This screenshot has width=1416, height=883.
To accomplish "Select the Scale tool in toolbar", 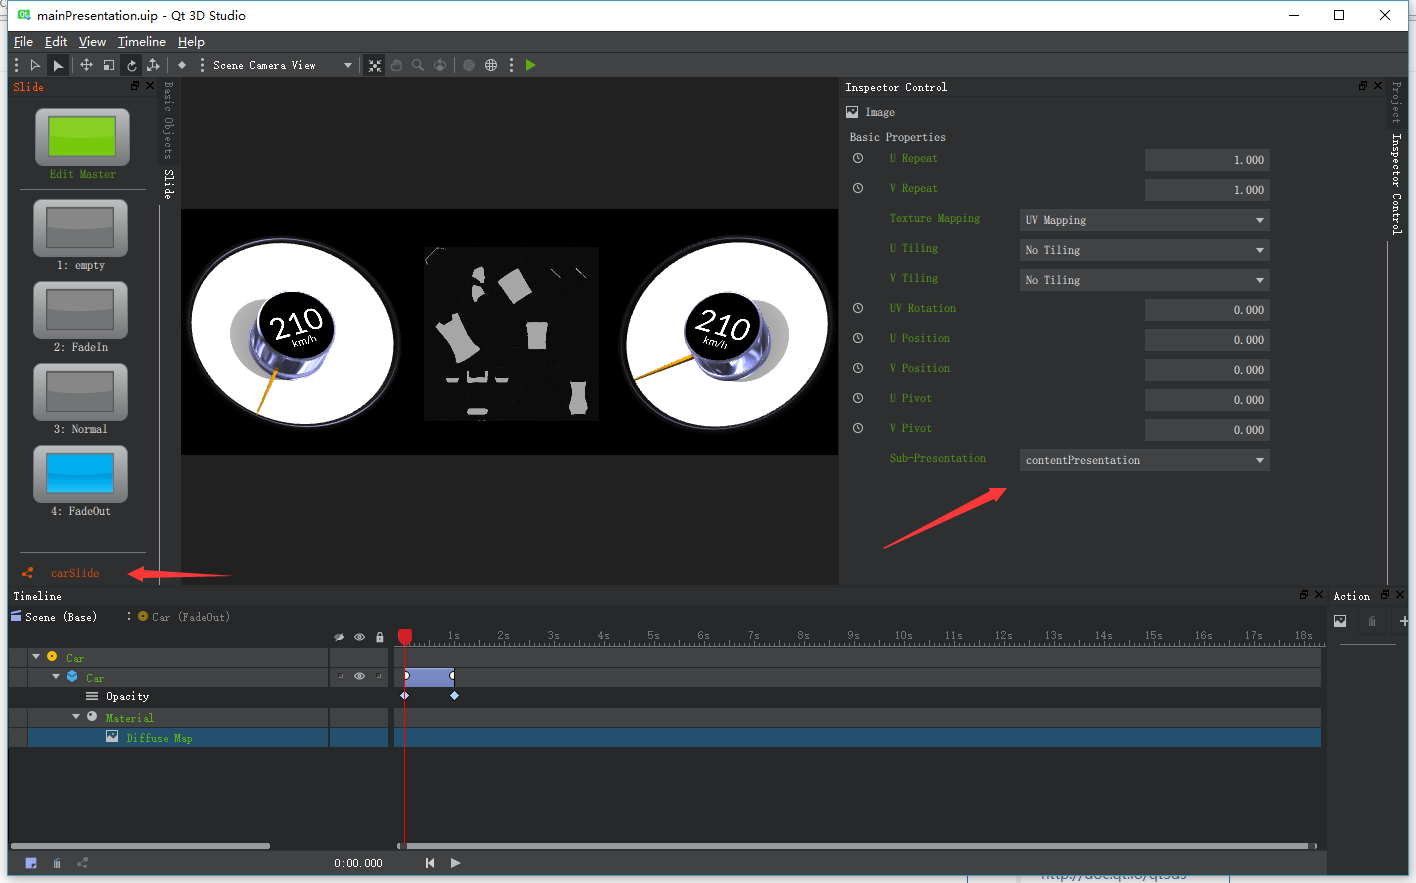I will [x=109, y=65].
